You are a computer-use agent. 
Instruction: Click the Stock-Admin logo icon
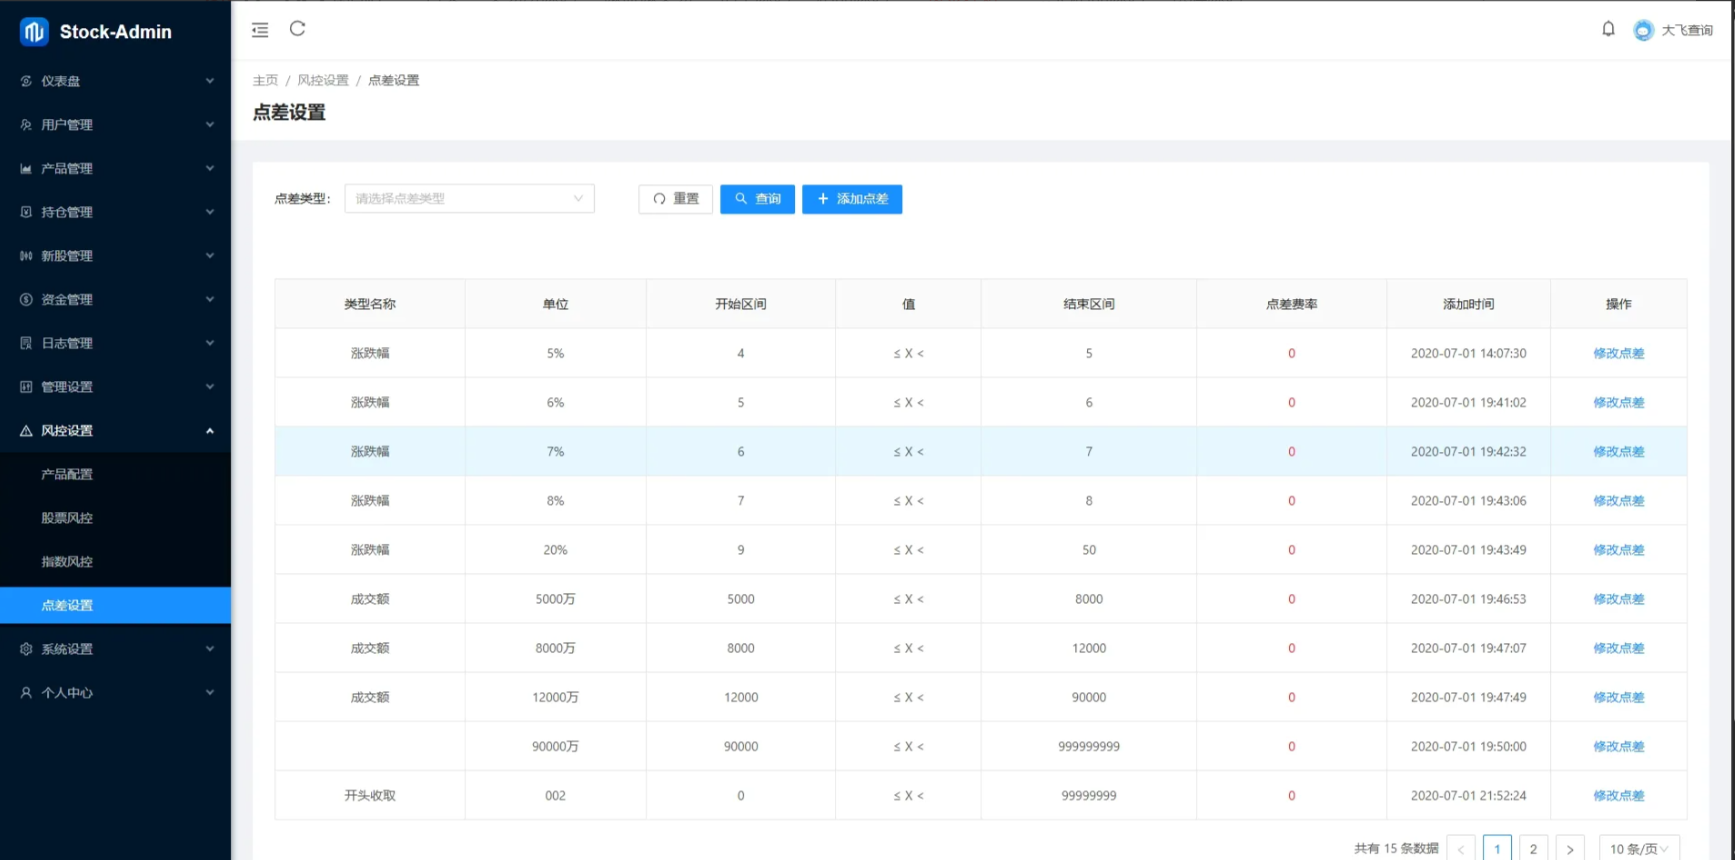click(34, 32)
